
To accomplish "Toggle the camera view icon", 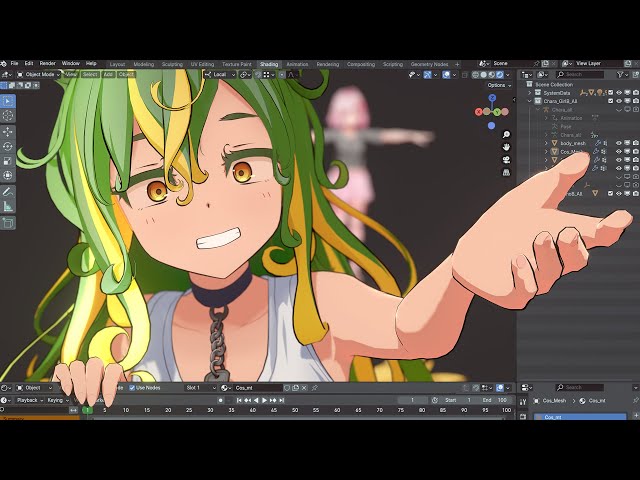I will tap(506, 160).
